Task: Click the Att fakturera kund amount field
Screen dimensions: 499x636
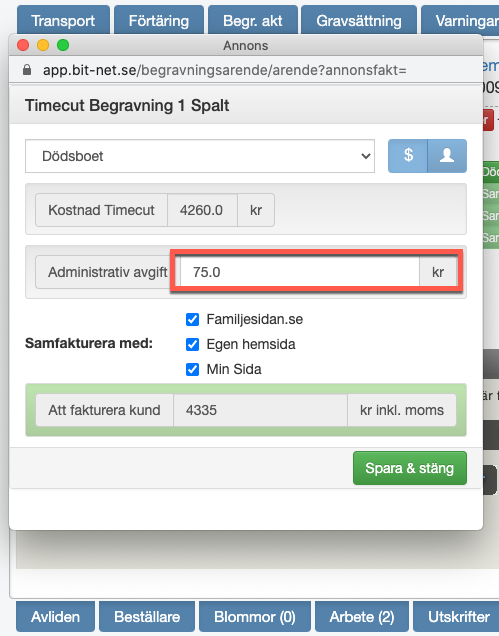Action: [x=260, y=410]
